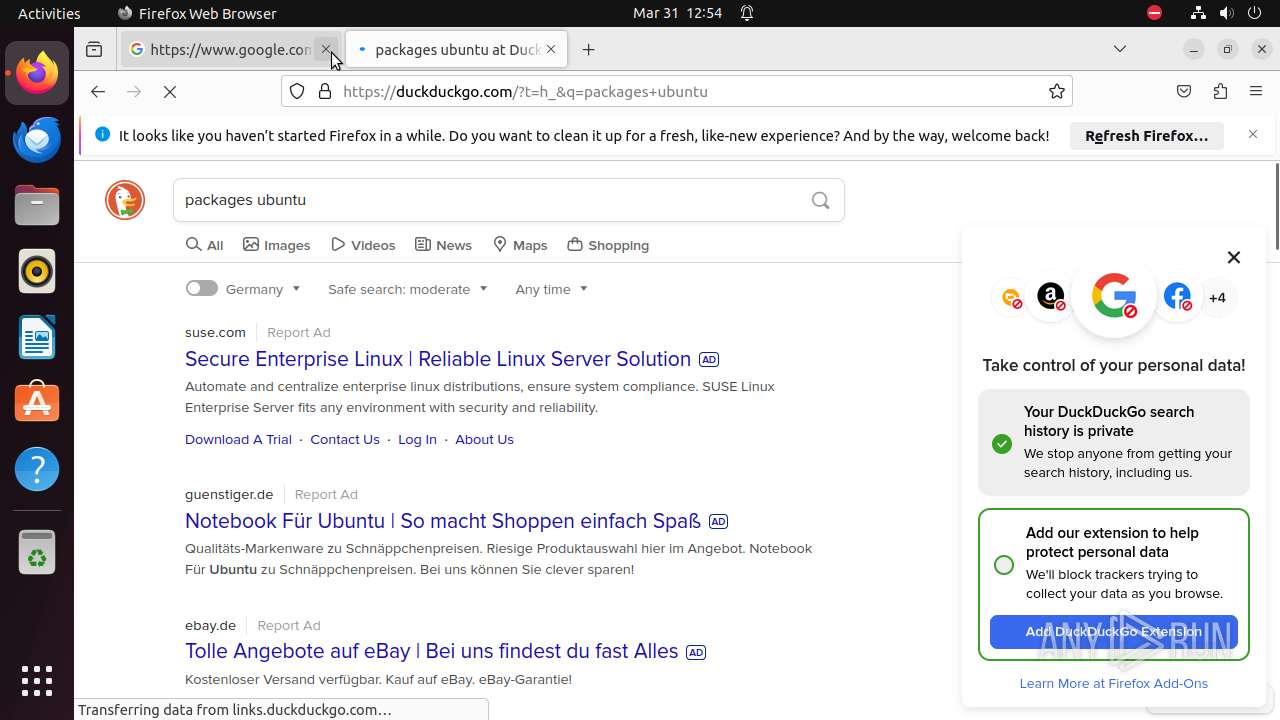Image resolution: width=1280 pixels, height=720 pixels.
Task: Save page to Pocket
Action: point(1184,91)
